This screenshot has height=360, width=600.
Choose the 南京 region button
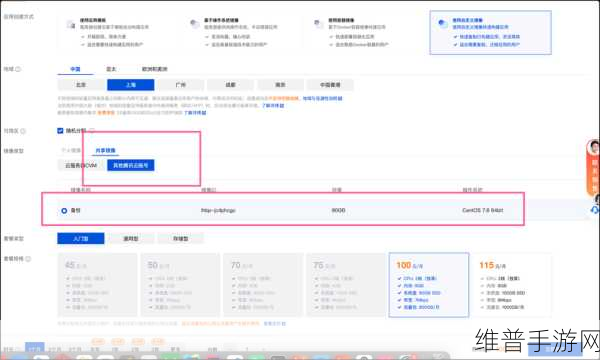click(280, 85)
